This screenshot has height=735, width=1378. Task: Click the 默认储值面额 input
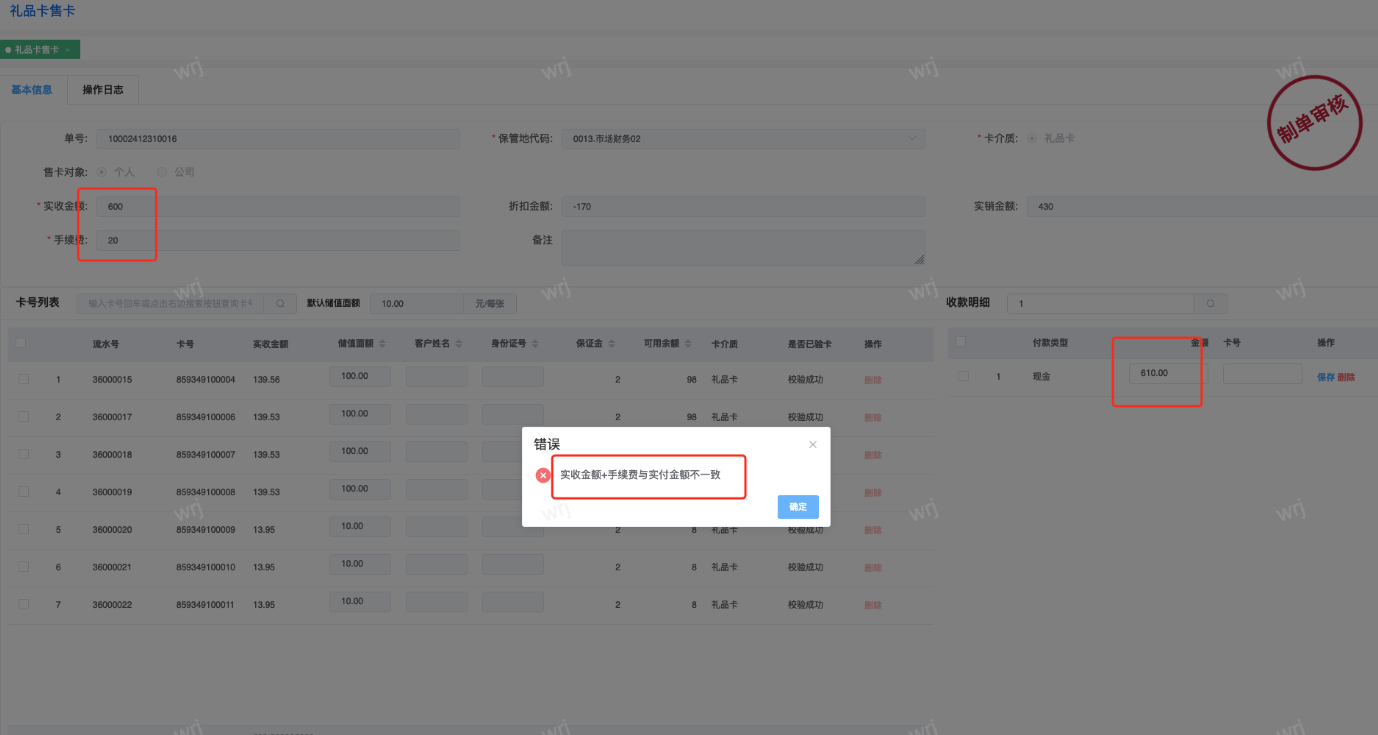(417, 303)
